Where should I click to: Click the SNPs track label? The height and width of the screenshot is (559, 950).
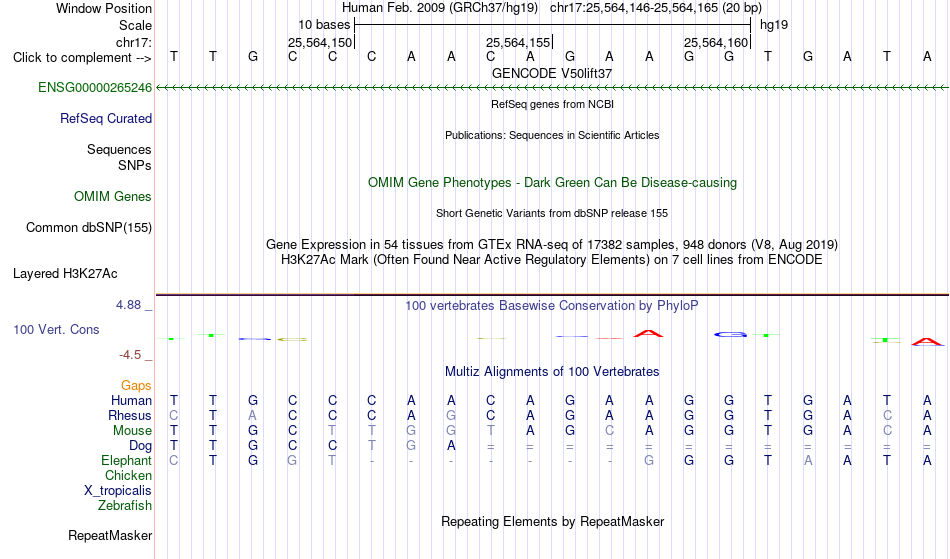(135, 165)
